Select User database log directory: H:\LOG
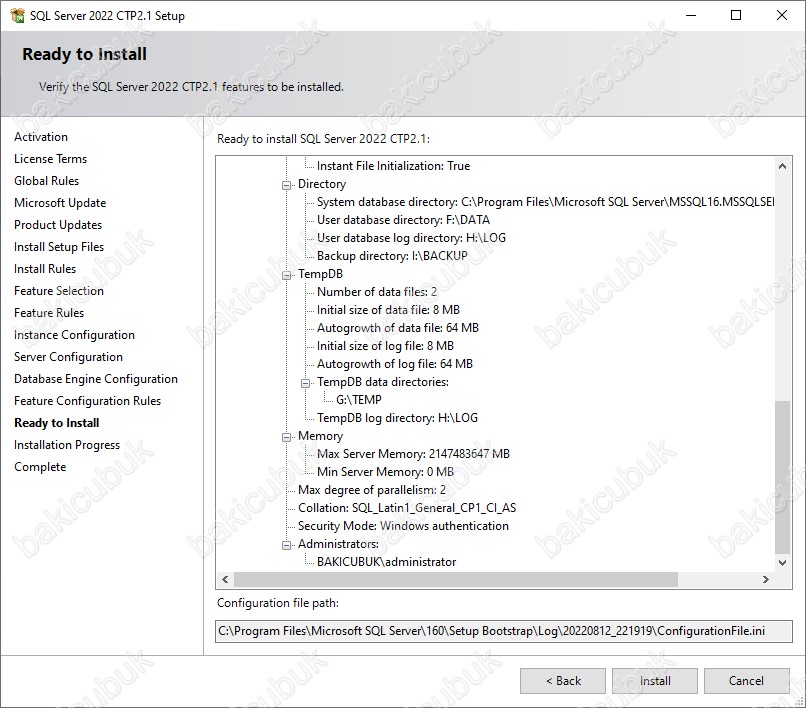 [x=411, y=238]
